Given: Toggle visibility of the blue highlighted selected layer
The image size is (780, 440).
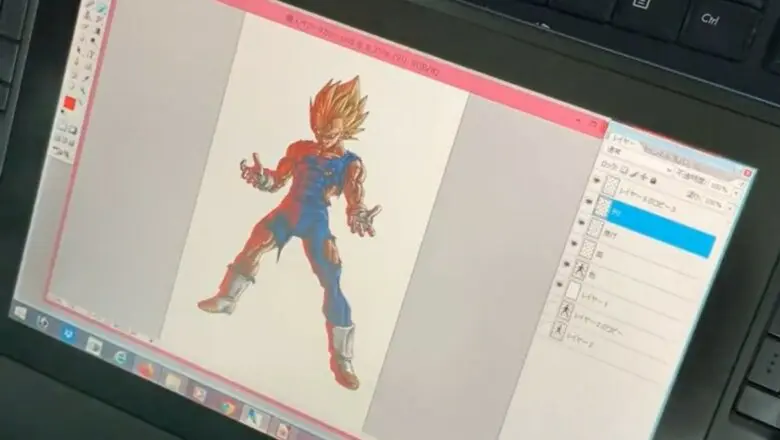Looking at the screenshot, I should pyautogui.click(x=589, y=201).
